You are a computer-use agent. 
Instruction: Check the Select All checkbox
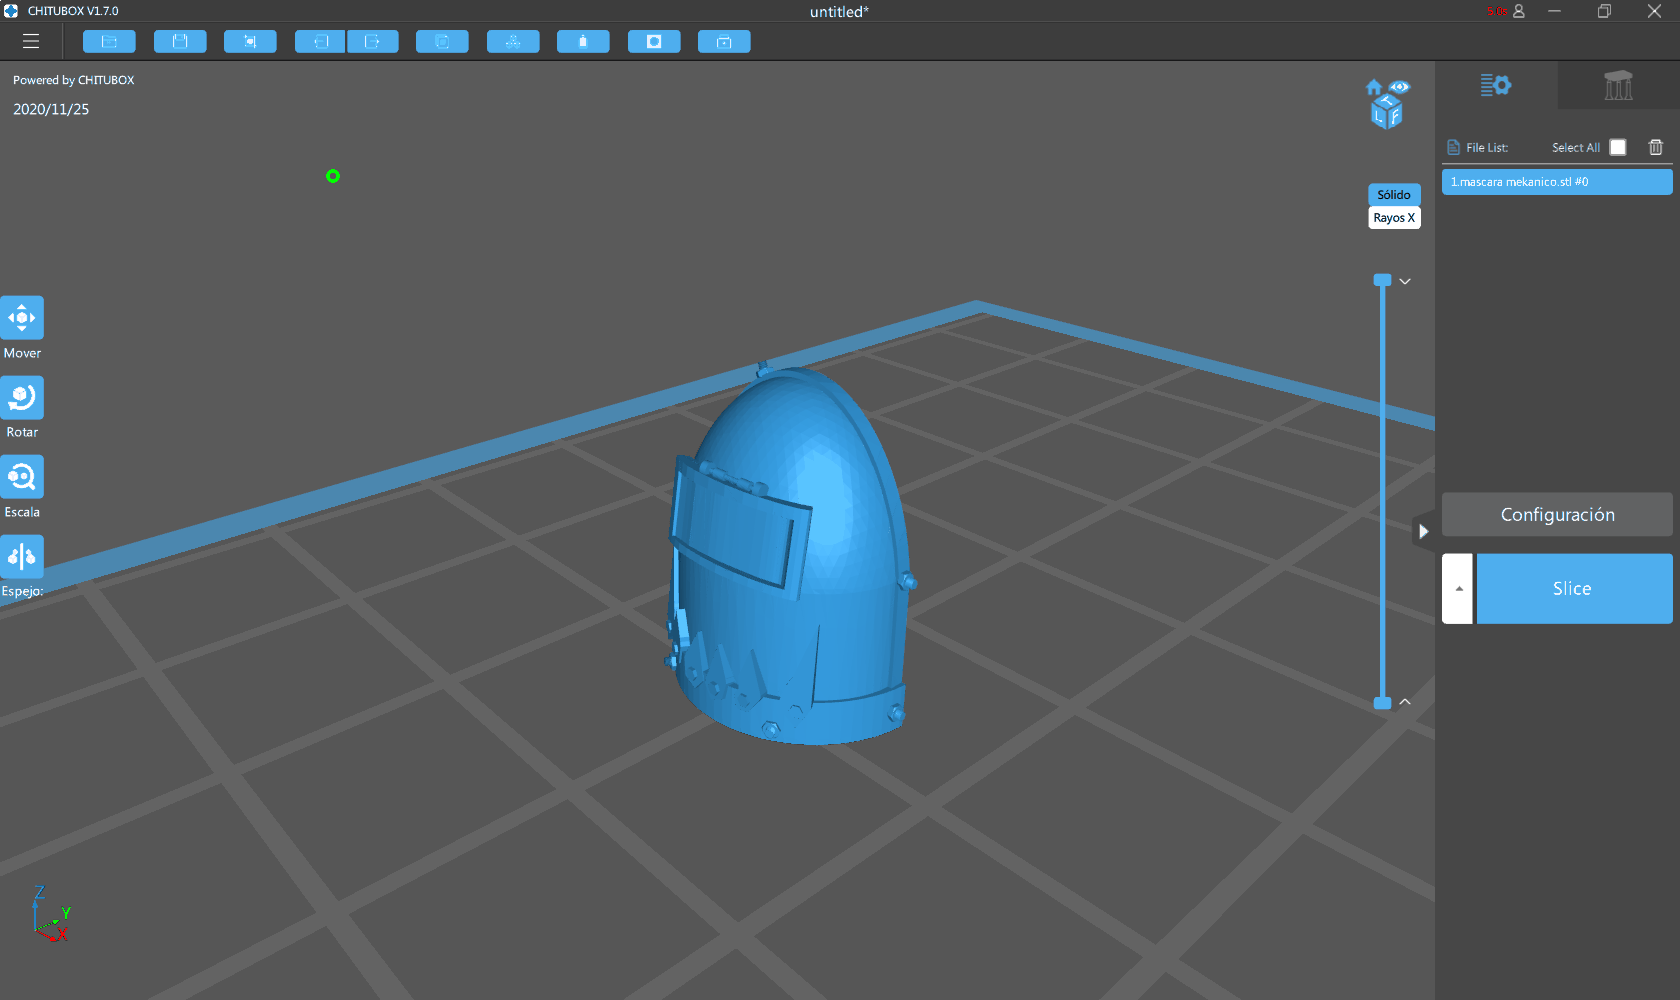click(1618, 147)
